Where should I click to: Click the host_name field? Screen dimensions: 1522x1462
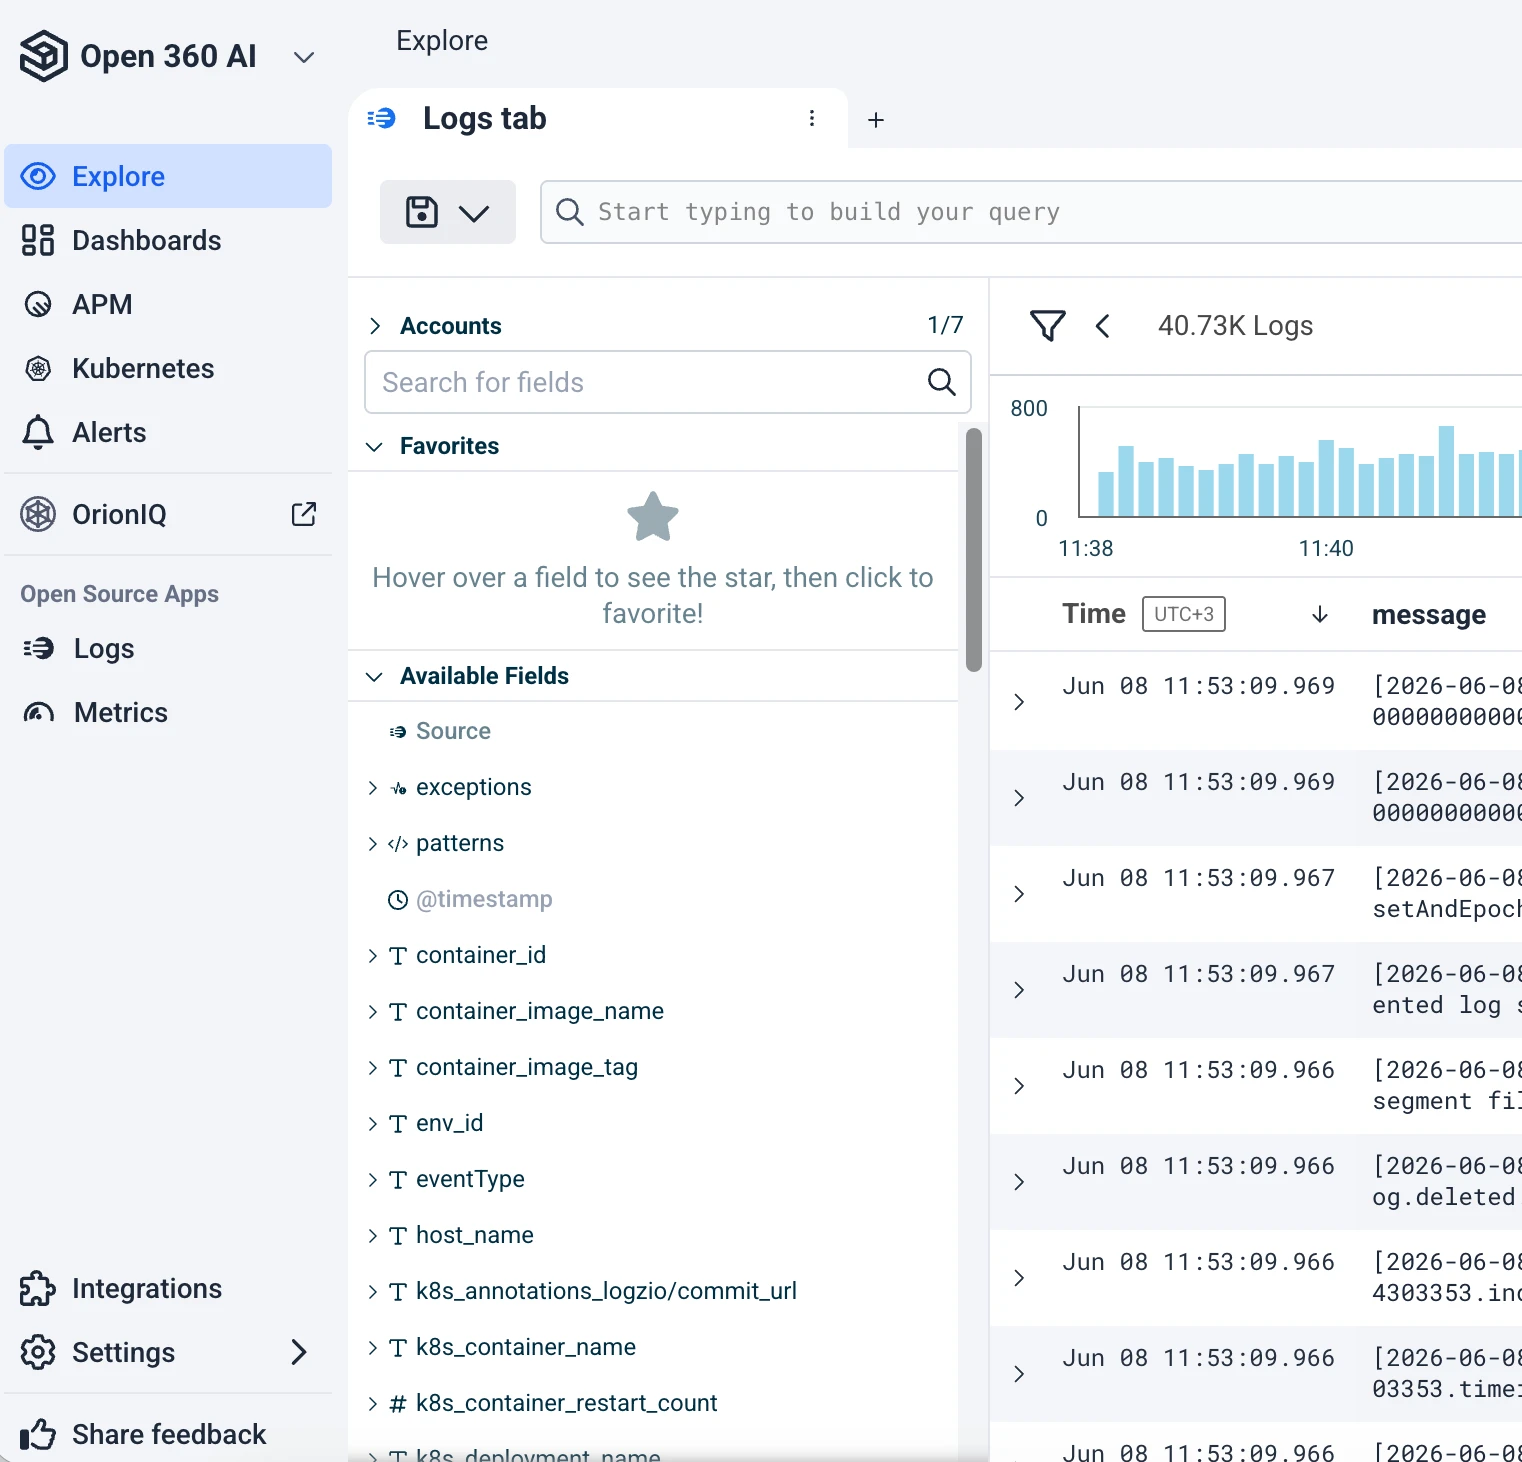tap(475, 1235)
